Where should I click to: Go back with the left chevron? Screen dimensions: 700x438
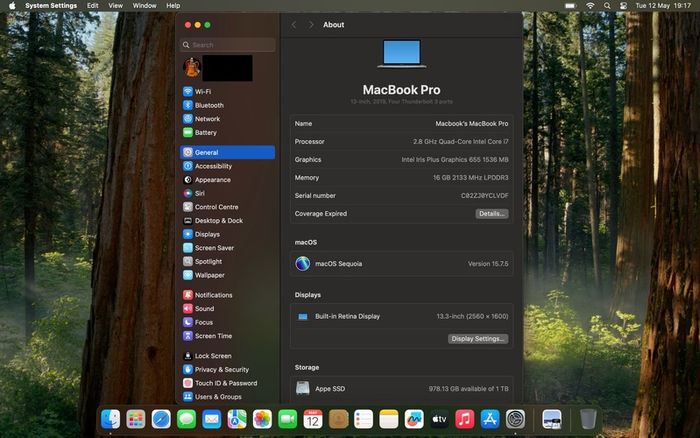click(294, 25)
